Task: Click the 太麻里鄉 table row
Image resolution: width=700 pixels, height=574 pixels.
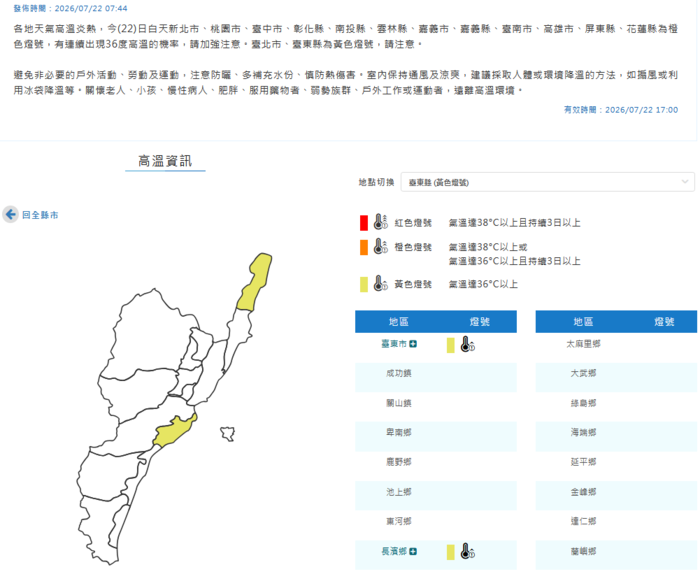Action: (616, 348)
